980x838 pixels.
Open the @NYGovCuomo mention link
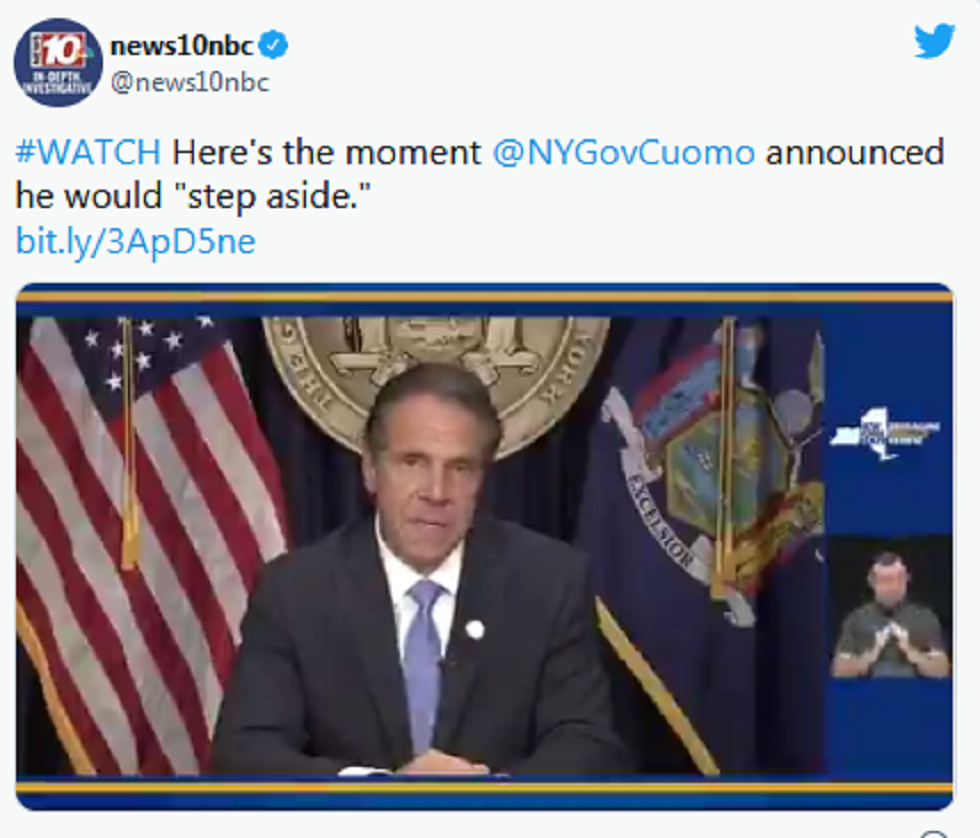624,152
